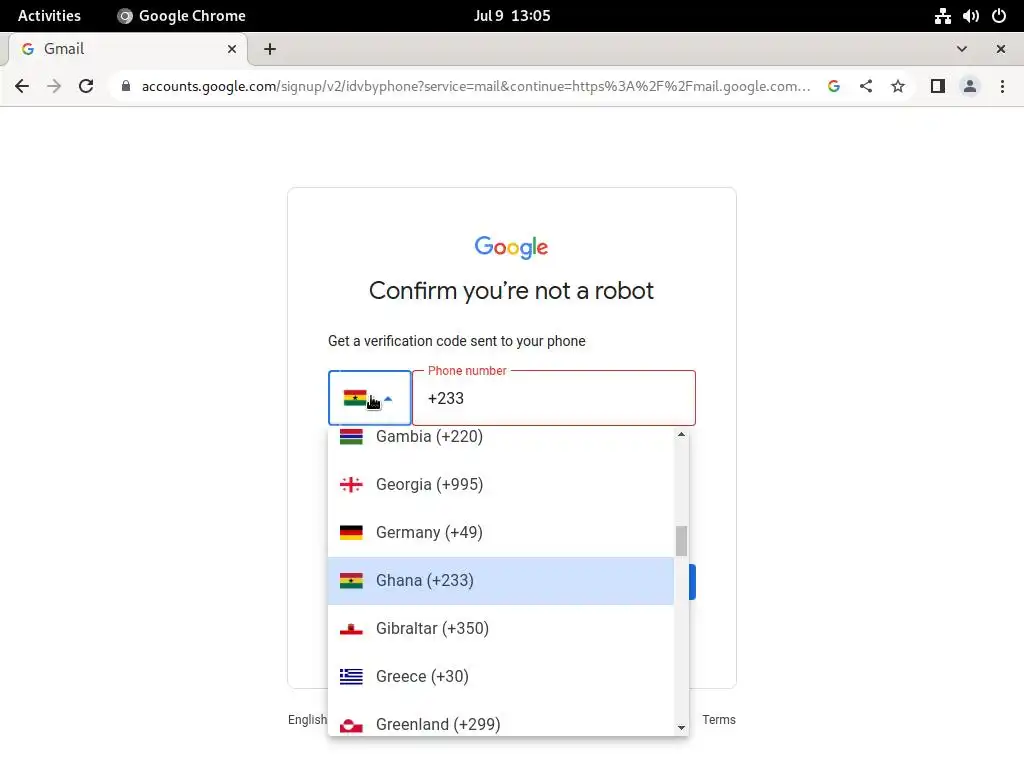Click the country list scroll down arrow
Image resolution: width=1024 pixels, height=768 pixels.
pyautogui.click(x=681, y=728)
